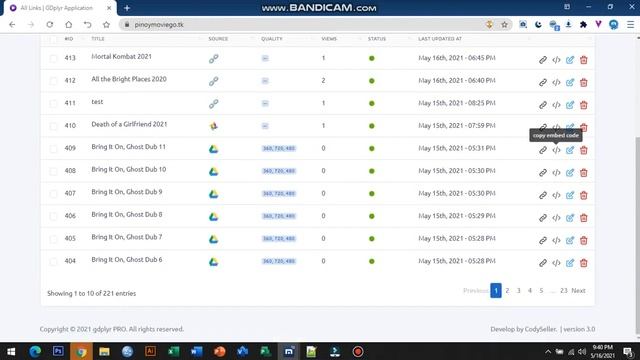The width and height of the screenshot is (640, 360).
Task: Copy embed code for the test row
Action: (556, 105)
